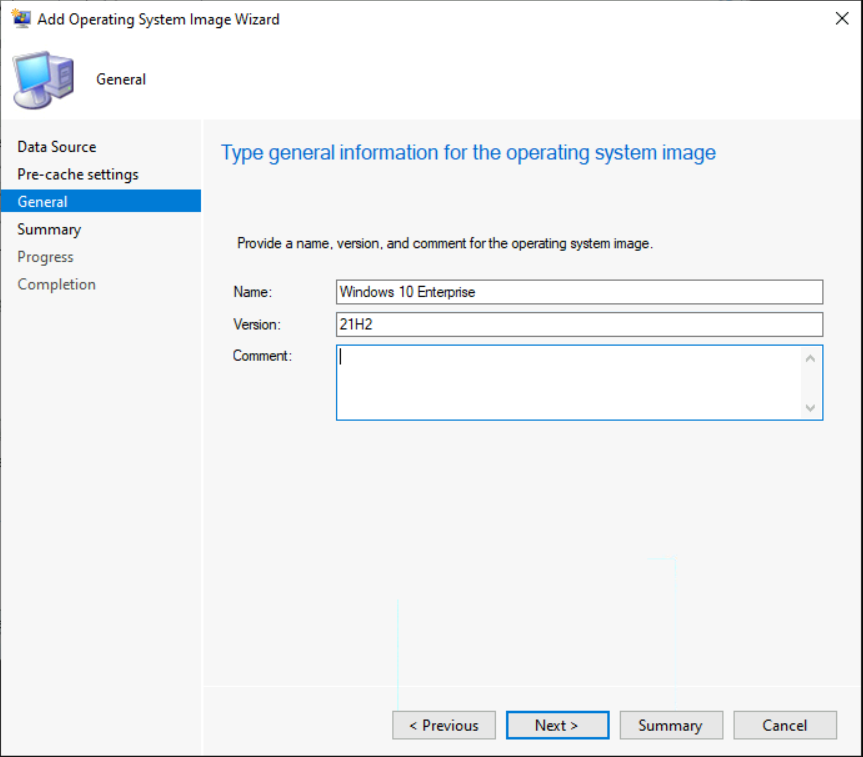Screen dimensions: 863x757
Task: Close the Add Operating System Image Wizard
Action: pyautogui.click(x=842, y=19)
